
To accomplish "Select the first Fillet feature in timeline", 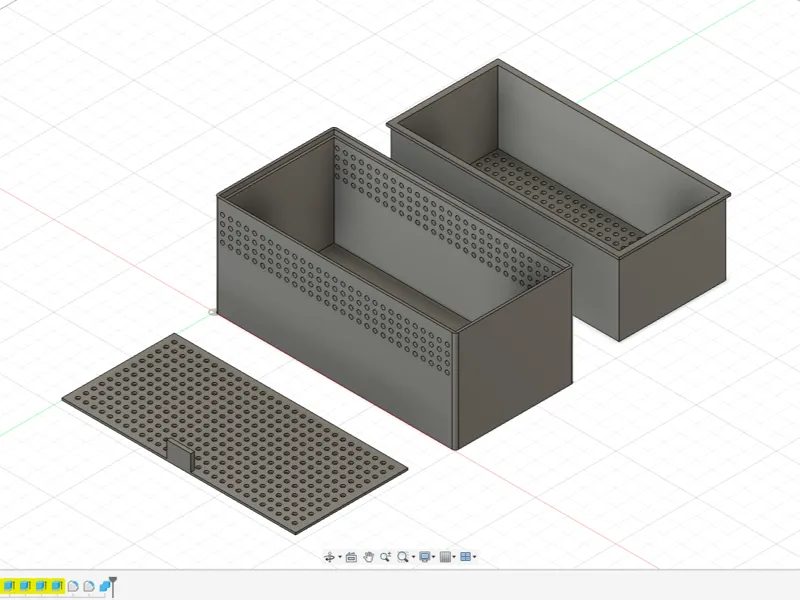I will pos(73,586).
